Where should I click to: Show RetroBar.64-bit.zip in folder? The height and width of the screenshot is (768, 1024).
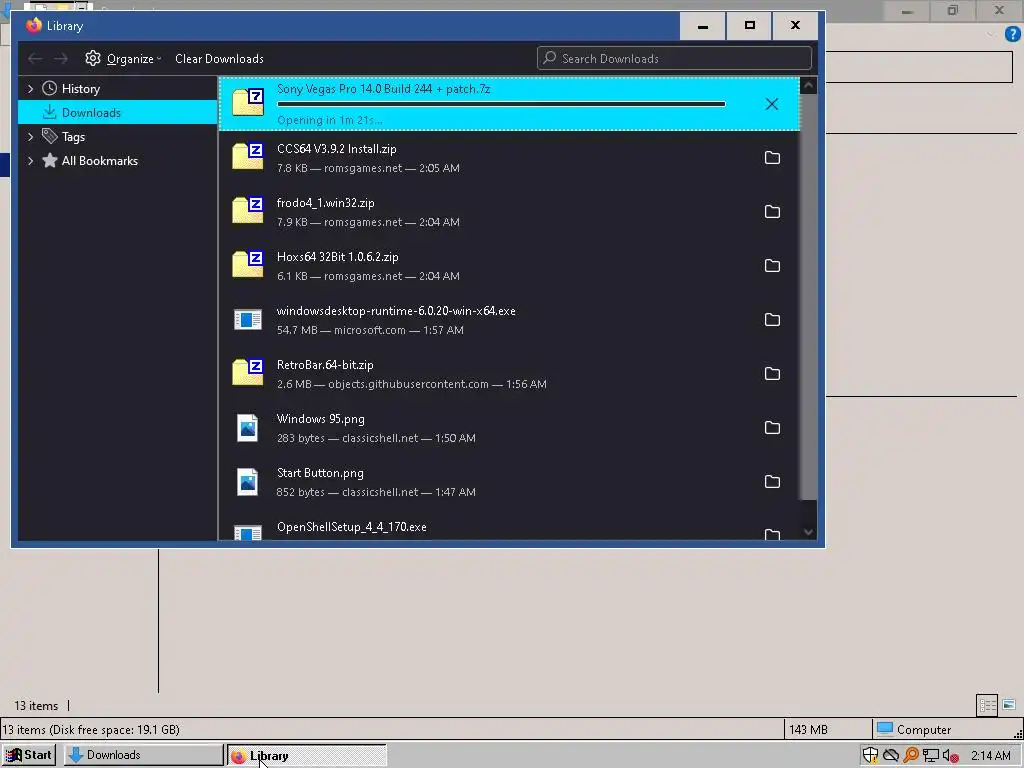click(x=772, y=374)
